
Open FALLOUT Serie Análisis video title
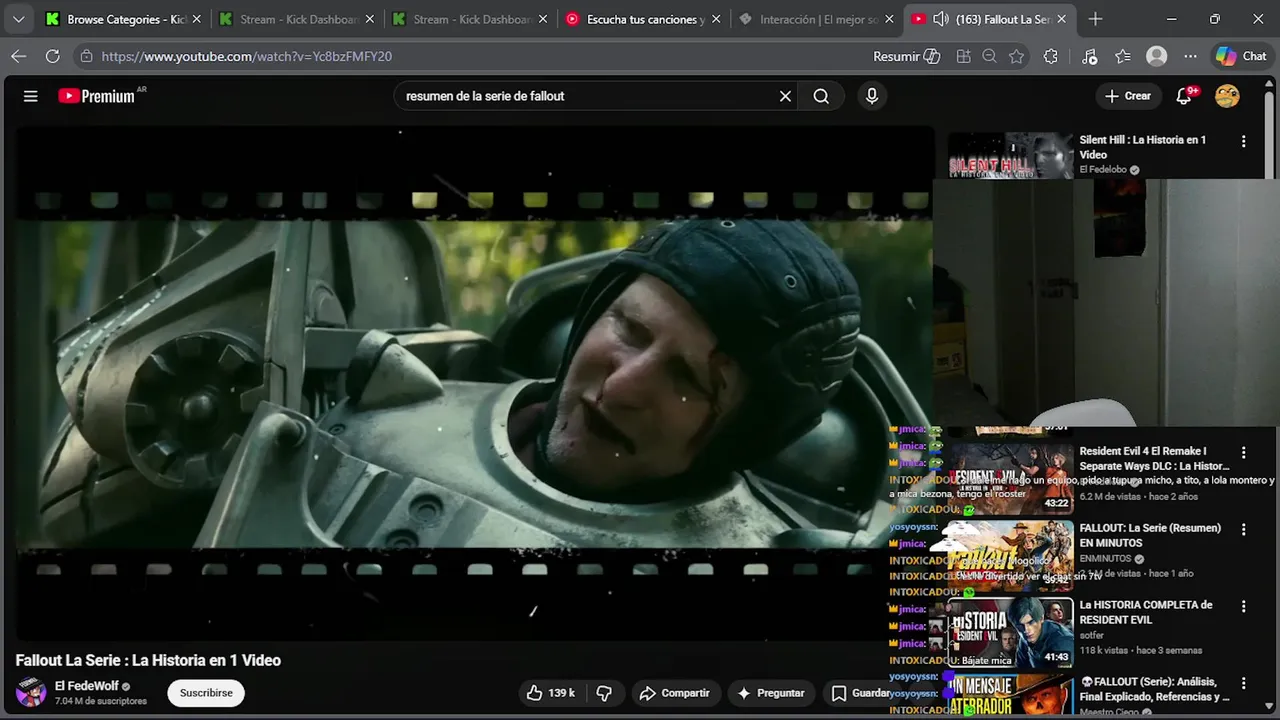coord(1154,689)
